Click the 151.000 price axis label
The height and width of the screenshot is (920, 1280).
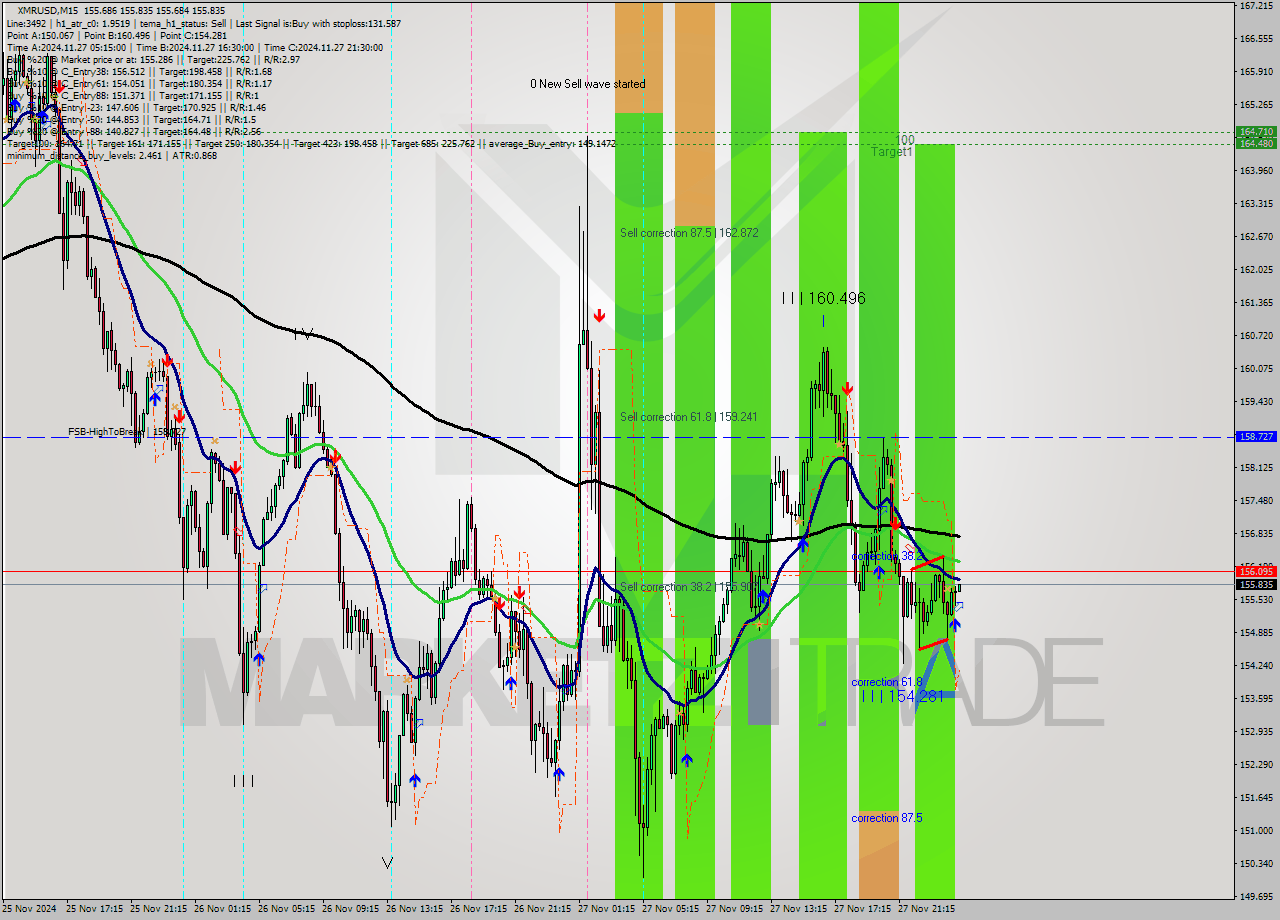pos(1256,831)
